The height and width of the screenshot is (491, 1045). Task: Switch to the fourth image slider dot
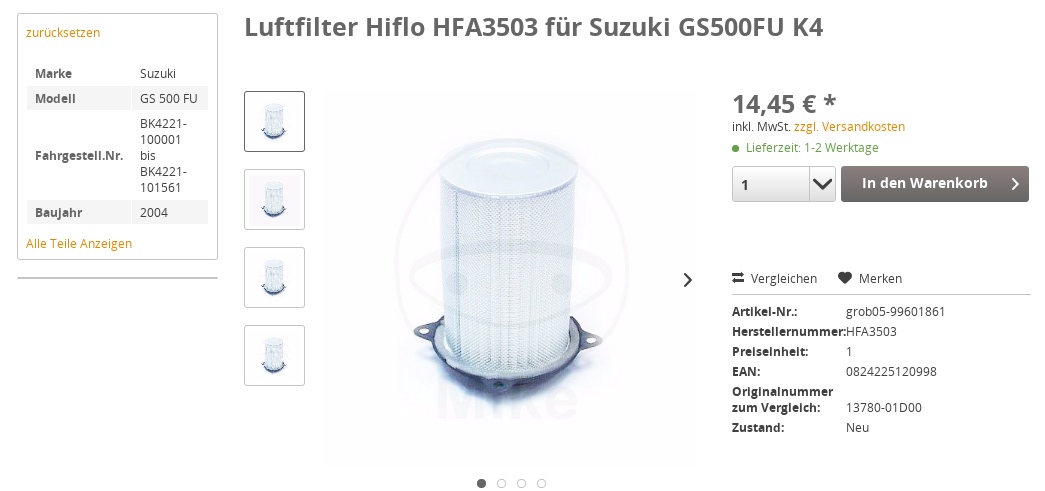tap(541, 484)
